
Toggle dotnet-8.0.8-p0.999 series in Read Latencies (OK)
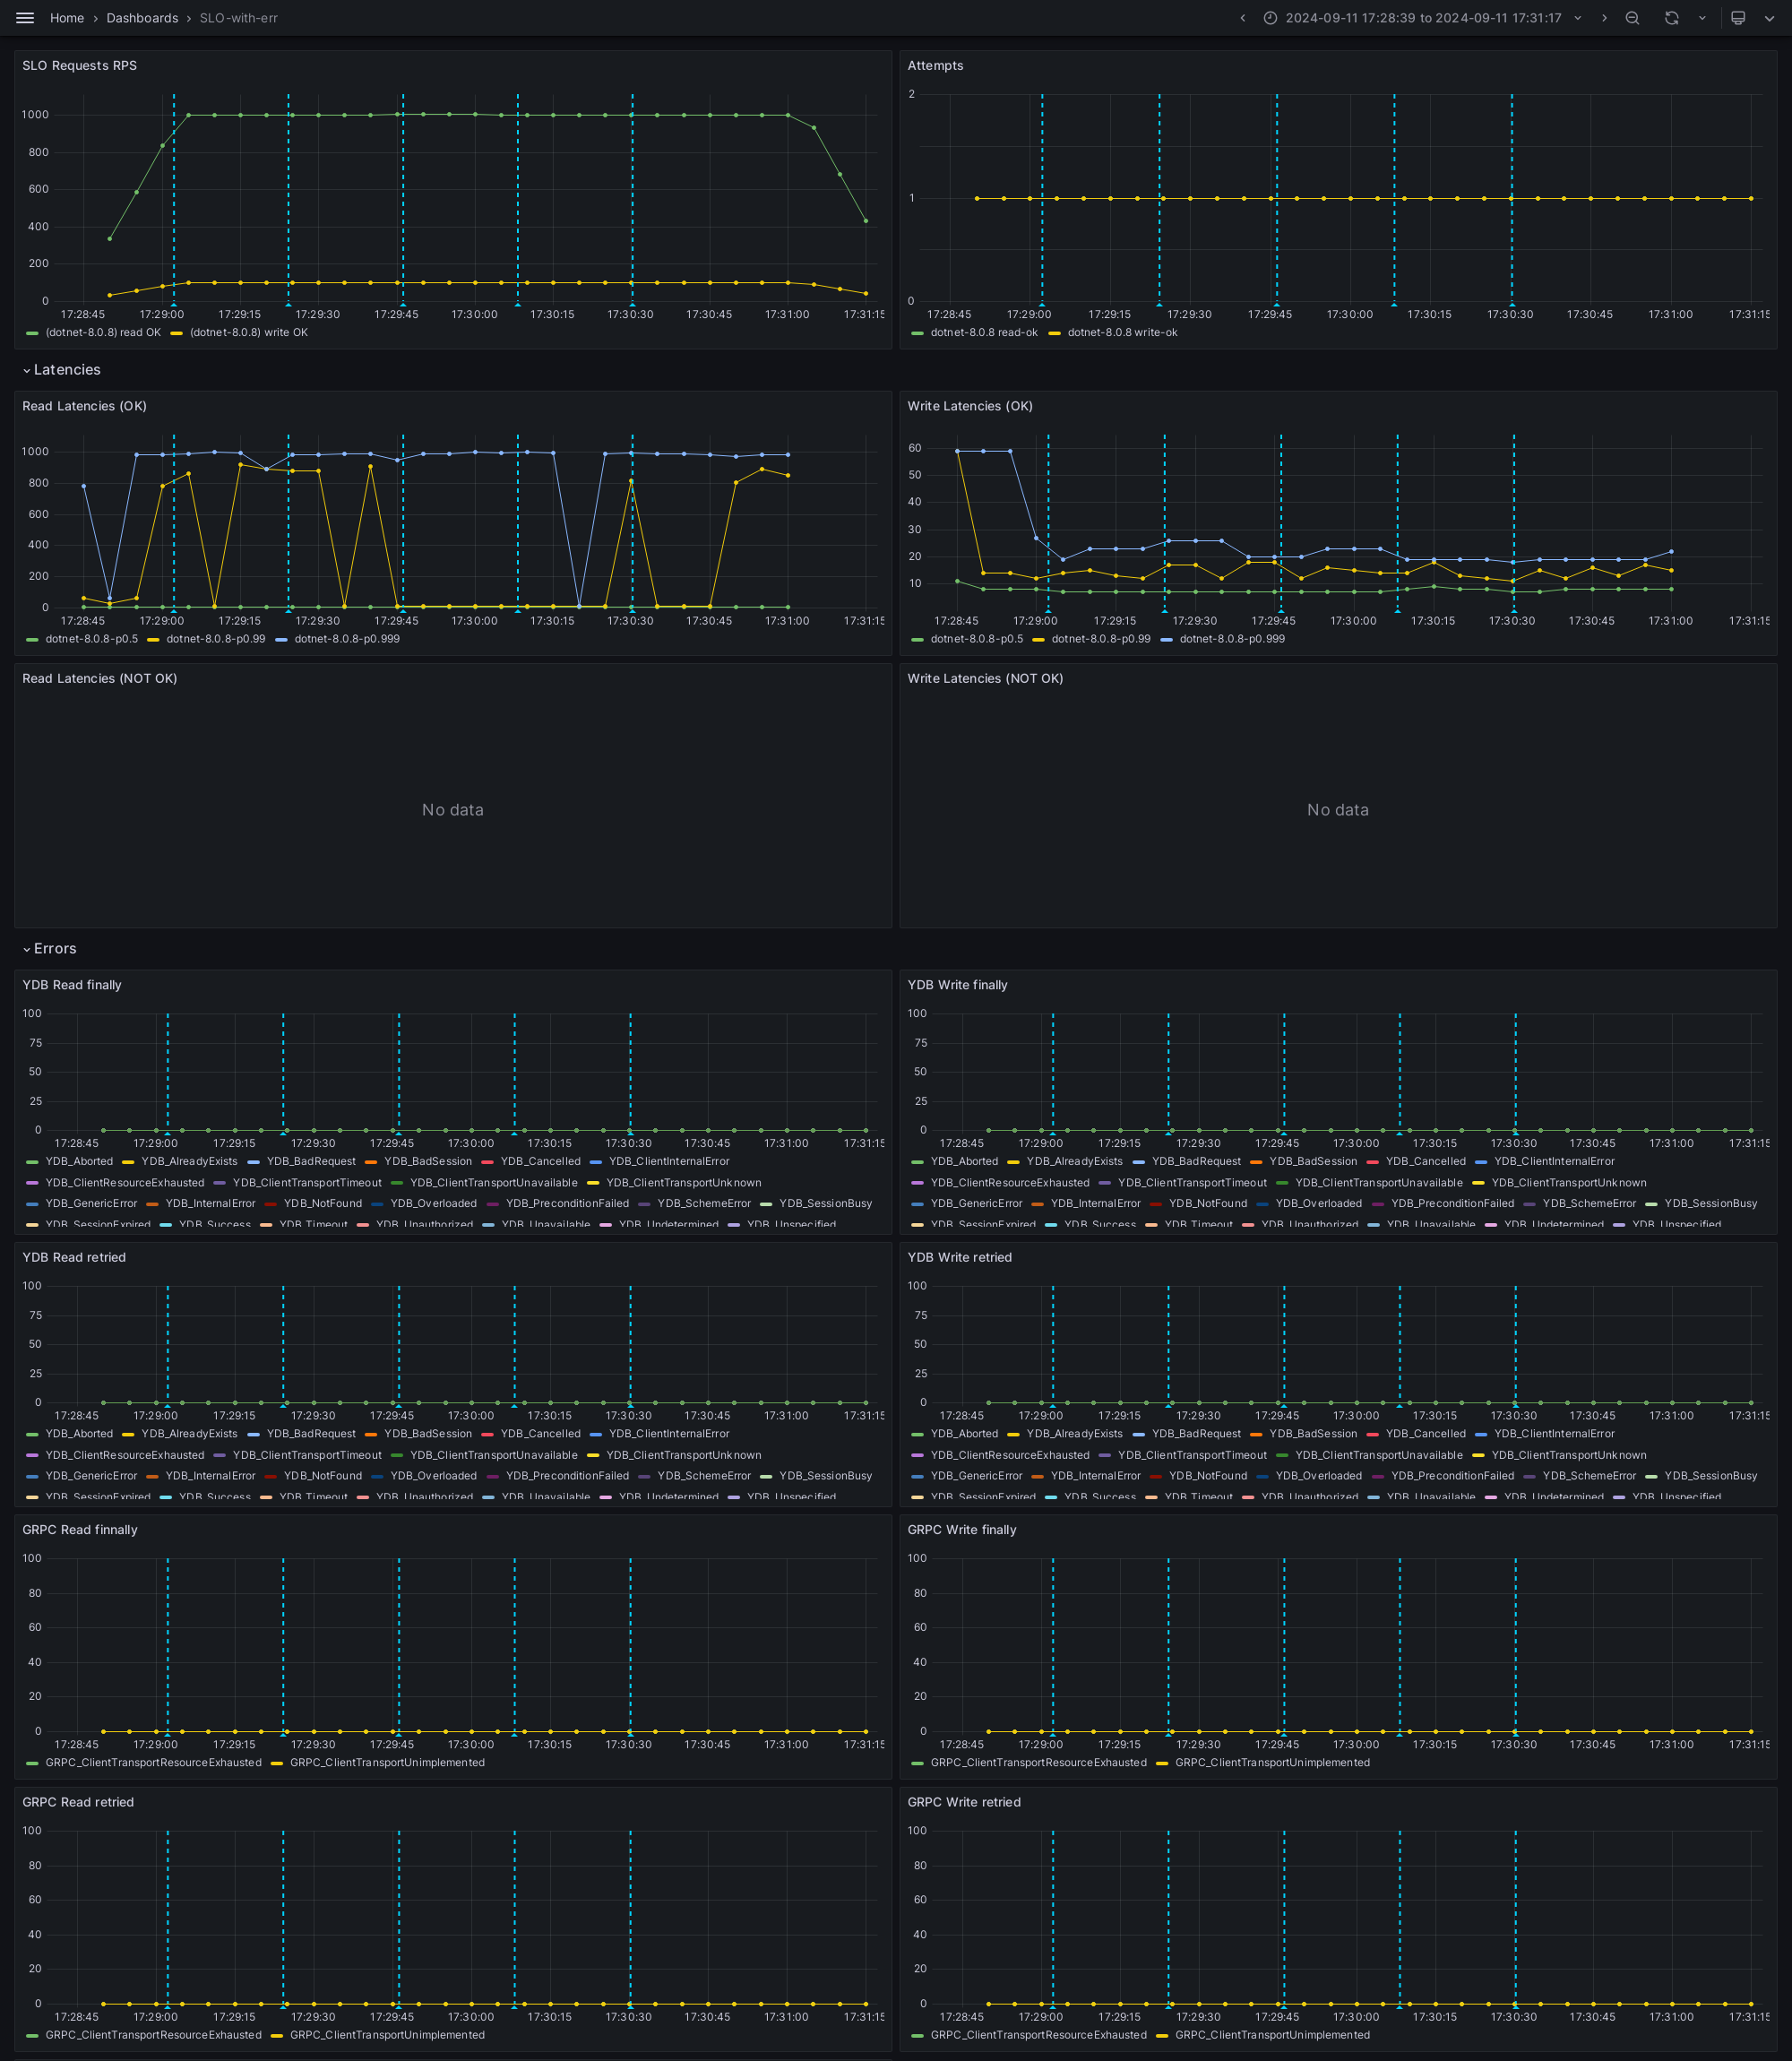tap(347, 639)
